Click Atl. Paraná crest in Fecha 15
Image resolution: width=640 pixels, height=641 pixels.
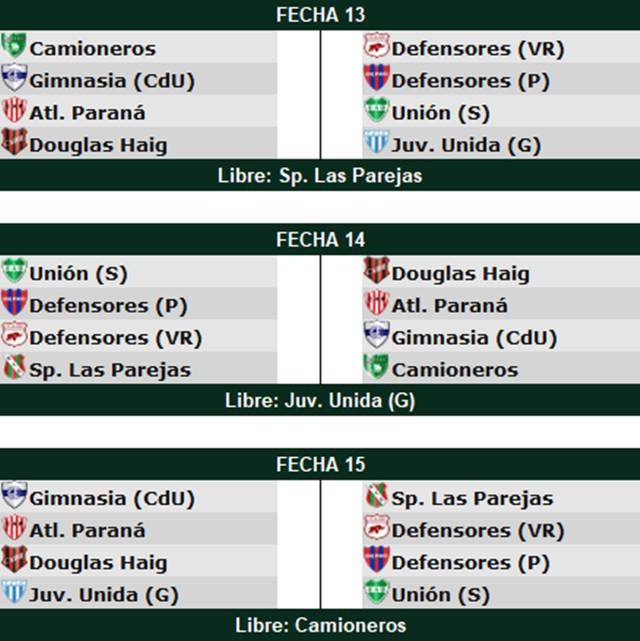14,529
